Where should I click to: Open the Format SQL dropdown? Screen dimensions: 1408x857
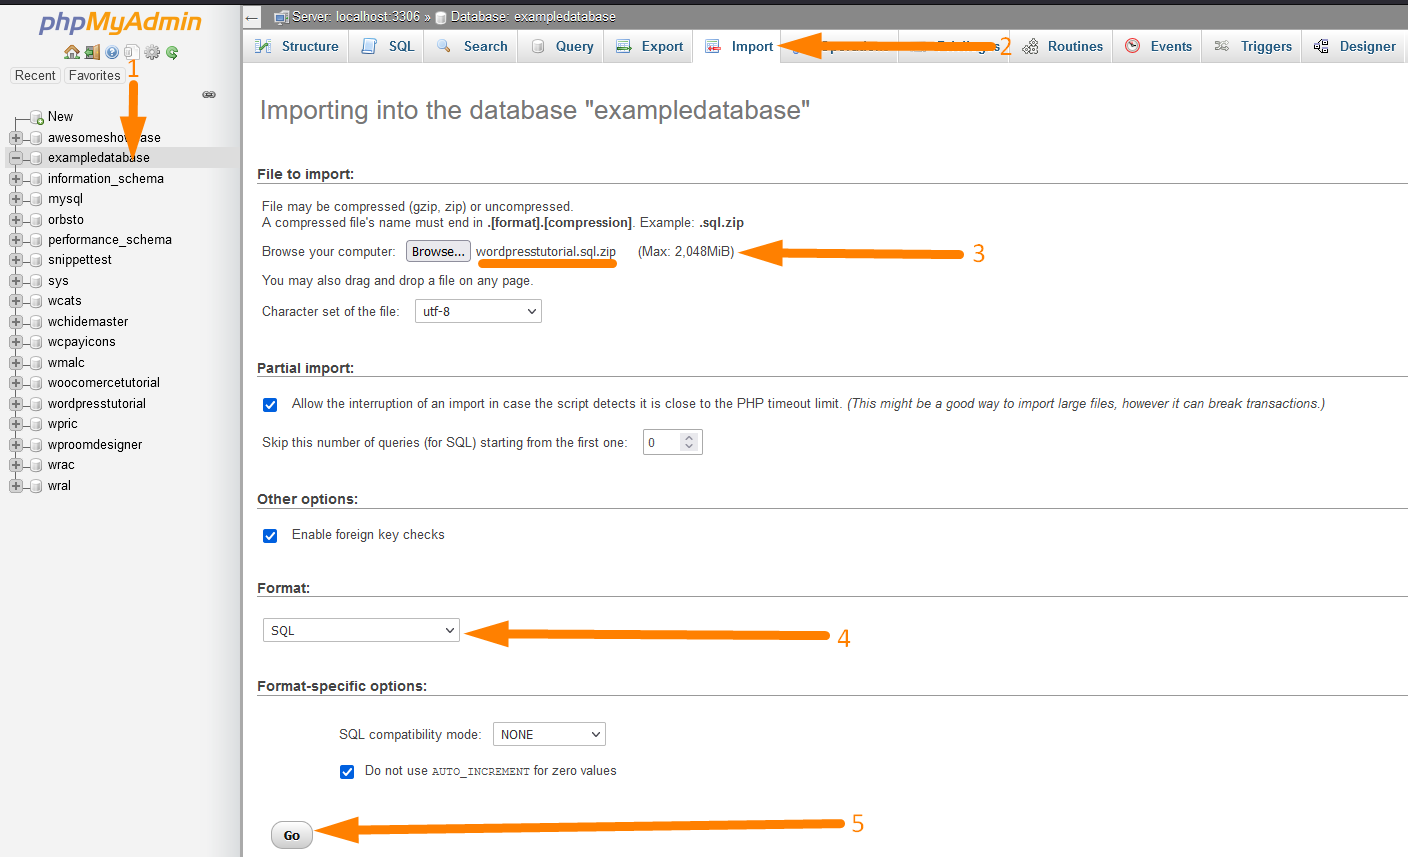point(361,630)
